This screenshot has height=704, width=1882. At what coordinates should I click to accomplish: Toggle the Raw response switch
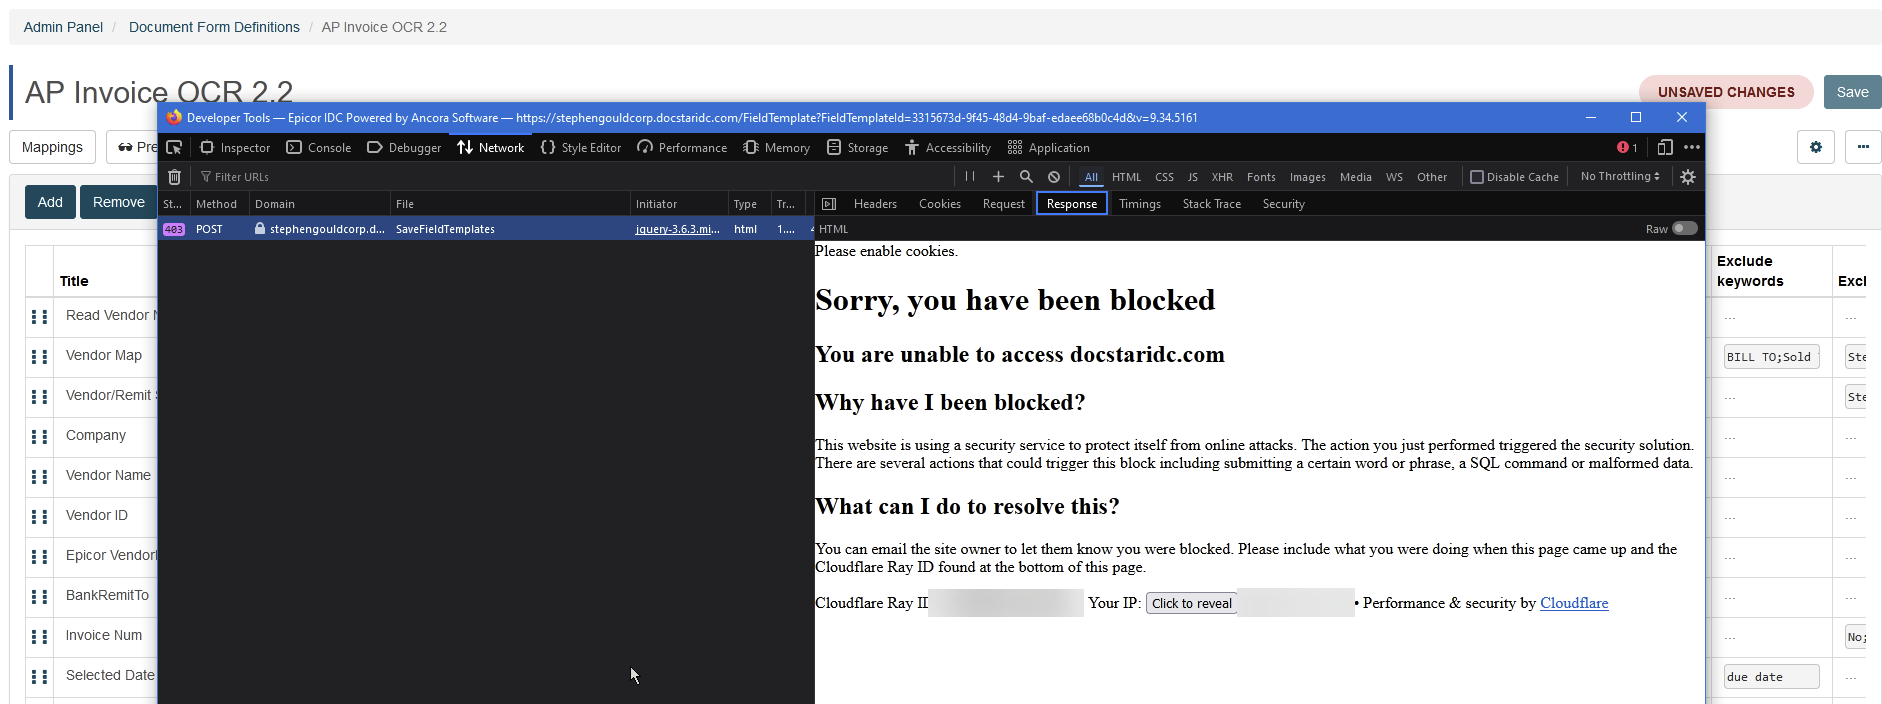coord(1685,228)
